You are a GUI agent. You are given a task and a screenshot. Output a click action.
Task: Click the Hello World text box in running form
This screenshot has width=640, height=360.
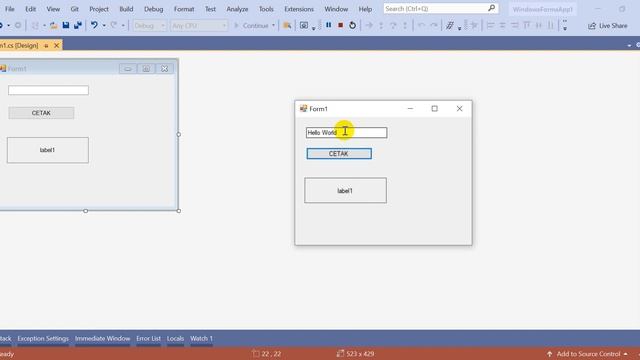coord(347,133)
